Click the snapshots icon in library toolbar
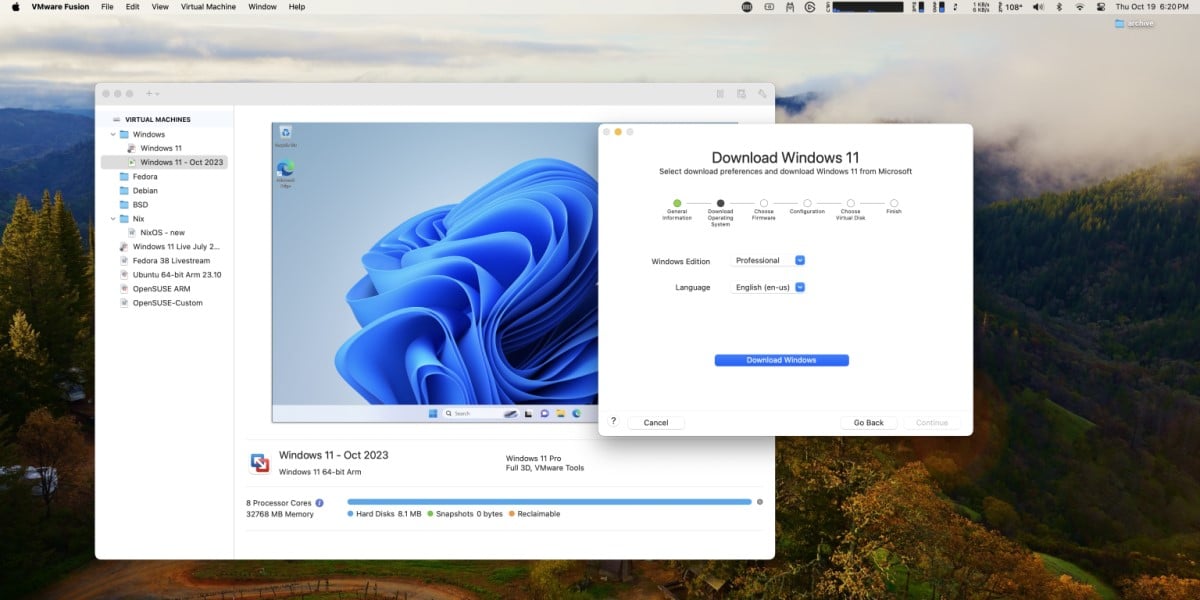The width and height of the screenshot is (1200, 600). pyautogui.click(x=741, y=93)
